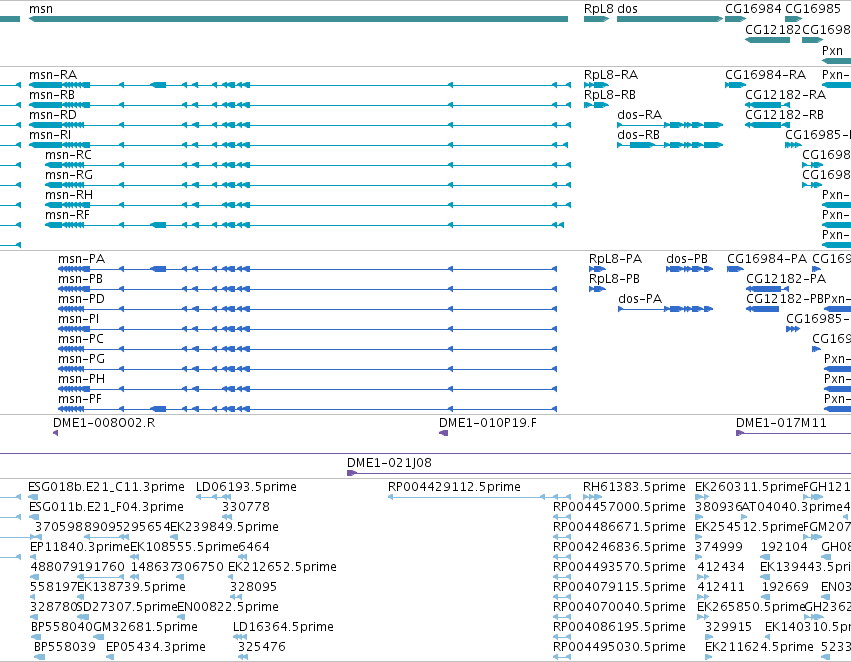Image resolution: width=851 pixels, height=662 pixels.
Task: Select EST RP004246836.5prime
Action: [562, 557]
